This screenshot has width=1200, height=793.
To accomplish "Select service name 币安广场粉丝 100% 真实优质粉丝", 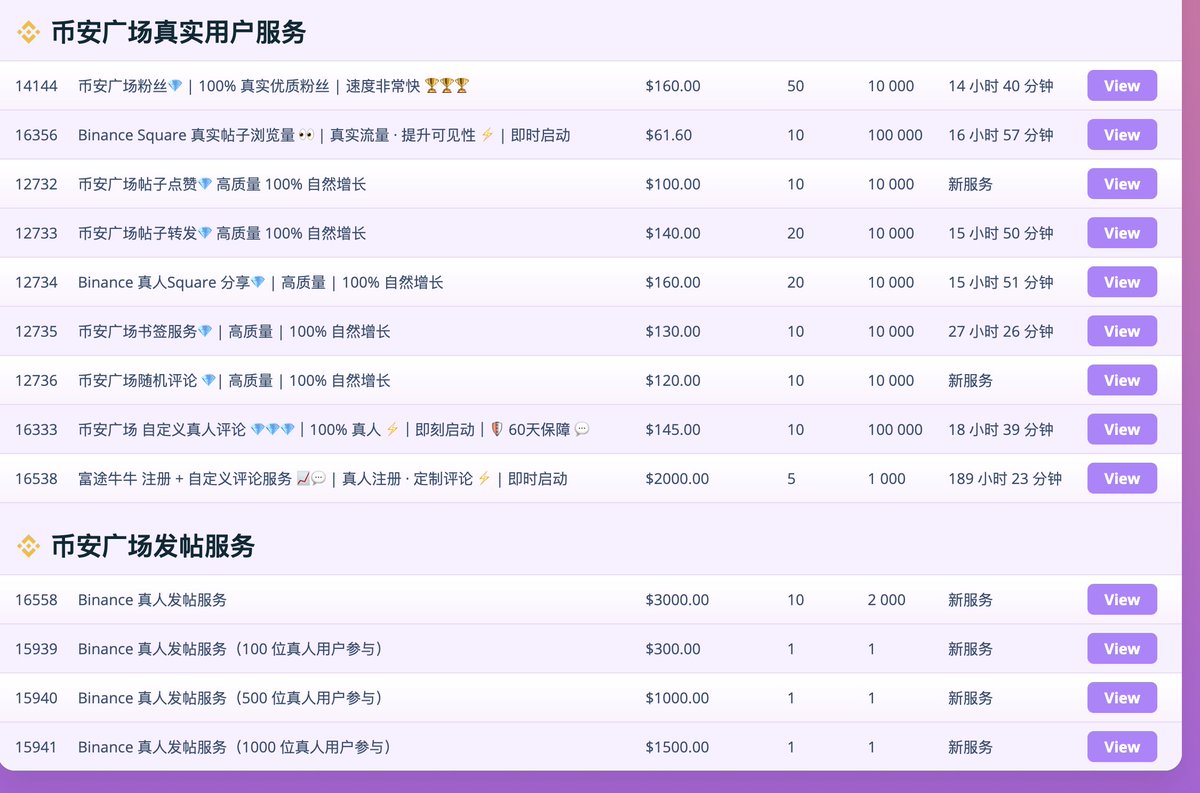I will coord(273,86).
